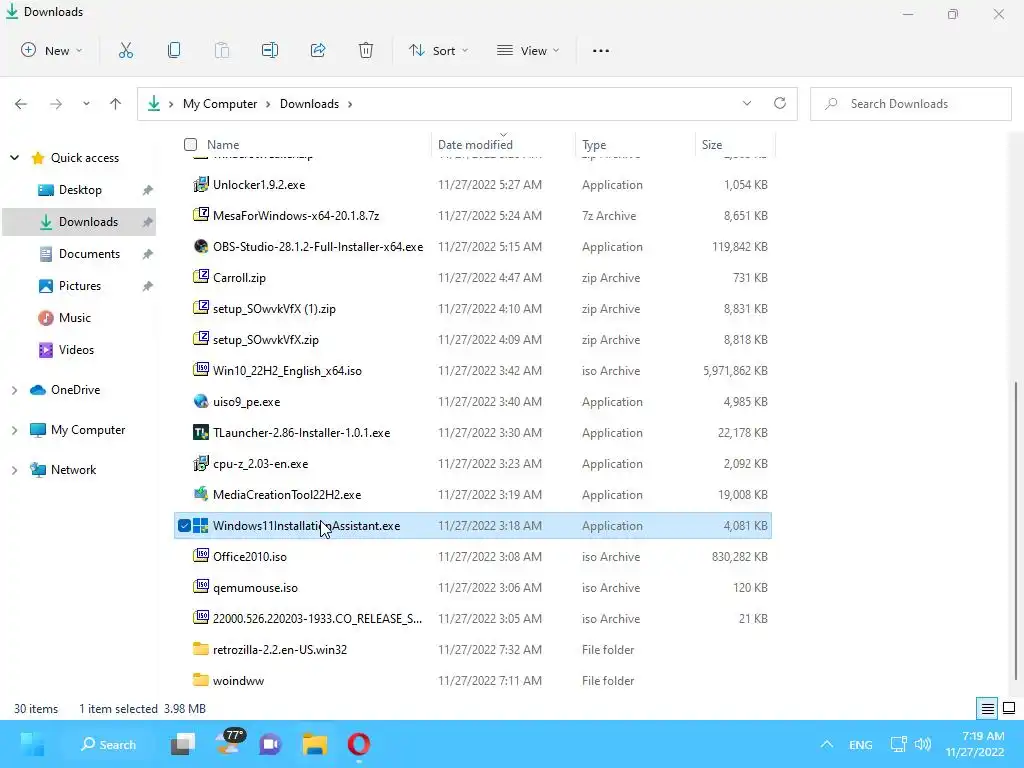Screen dimensions: 1024x768
Task: Open Desktop in Quick access
Action: pyautogui.click(x=80, y=189)
